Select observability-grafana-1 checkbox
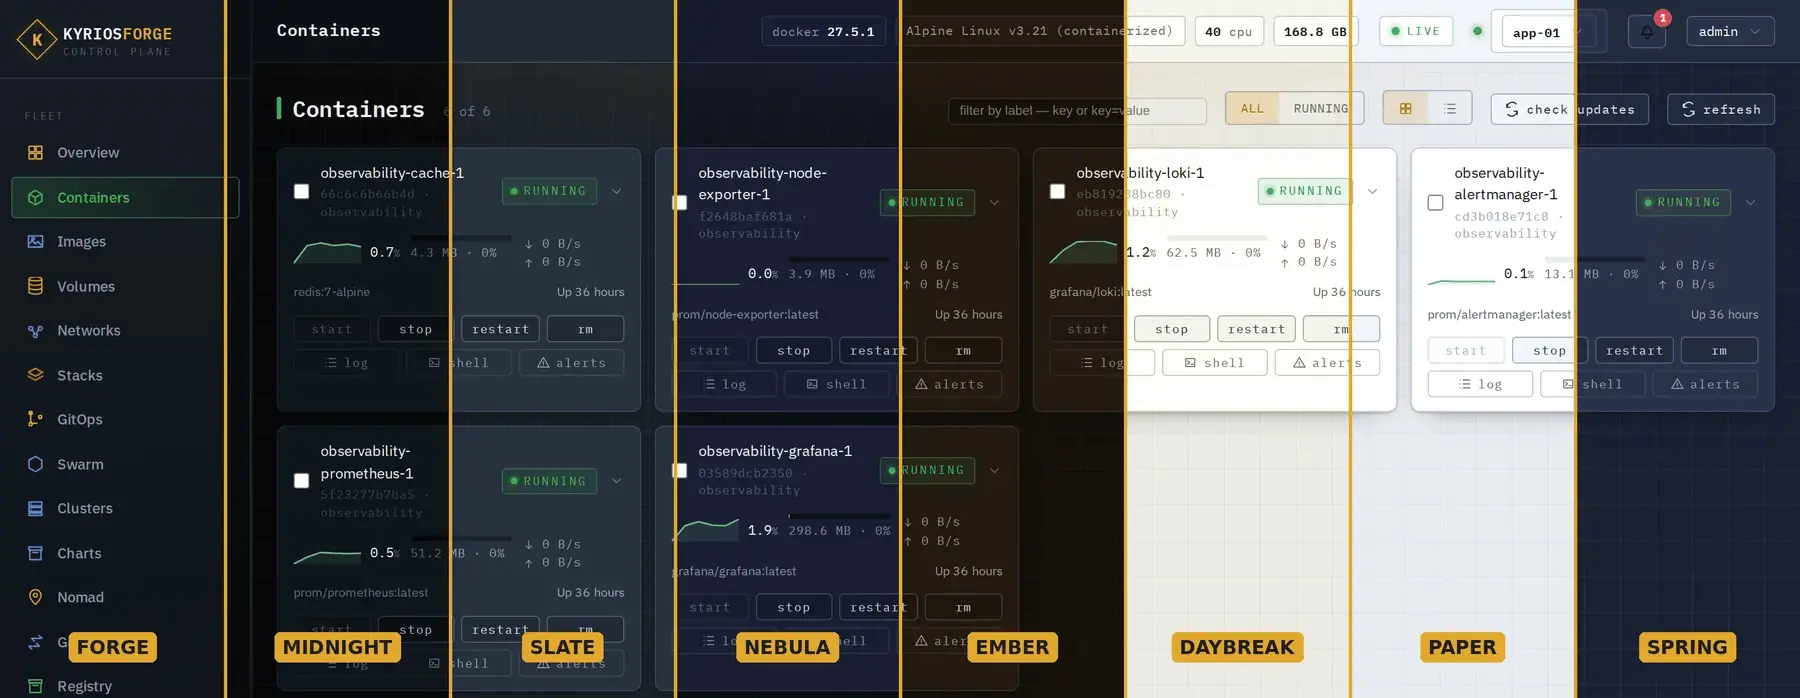The image size is (1800, 698). pyautogui.click(x=679, y=470)
